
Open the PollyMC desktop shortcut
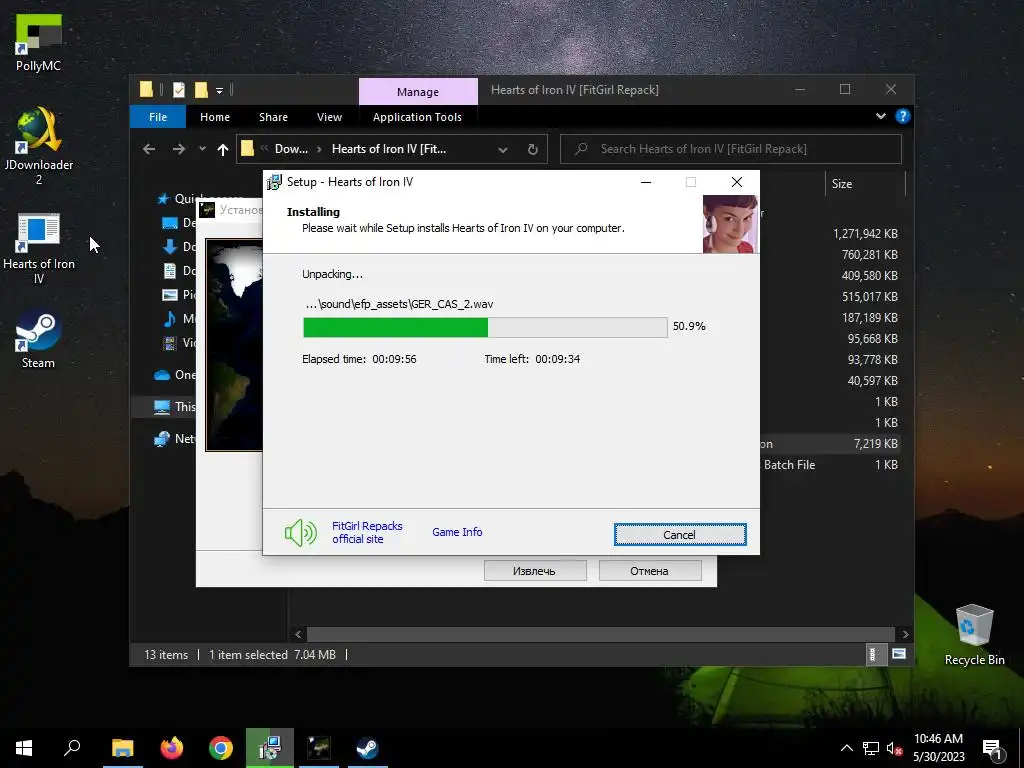coord(39,43)
